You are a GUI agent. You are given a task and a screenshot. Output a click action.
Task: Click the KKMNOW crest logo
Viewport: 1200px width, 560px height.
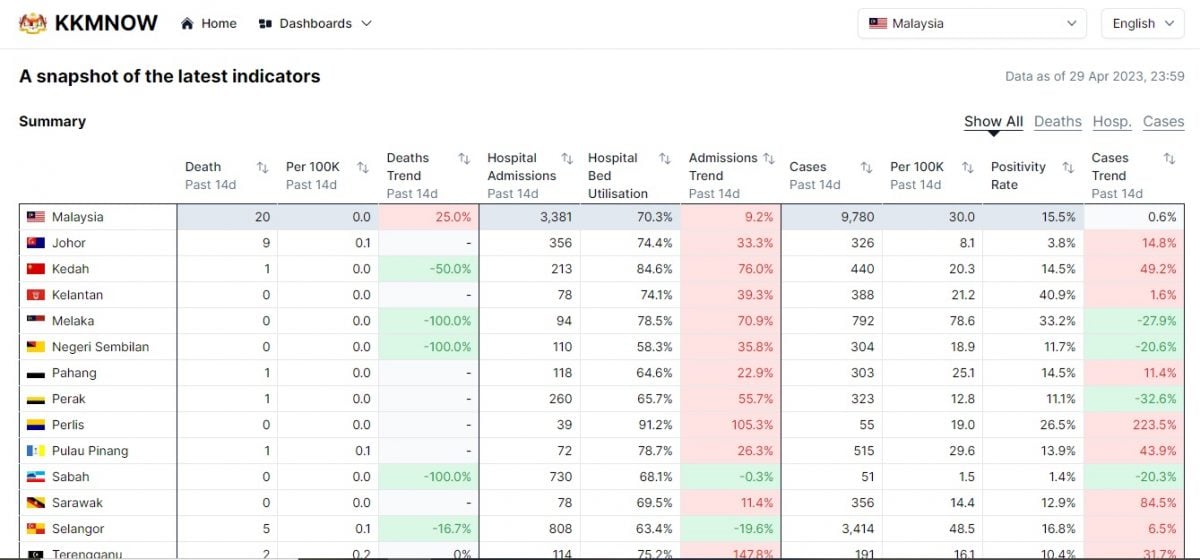point(33,24)
